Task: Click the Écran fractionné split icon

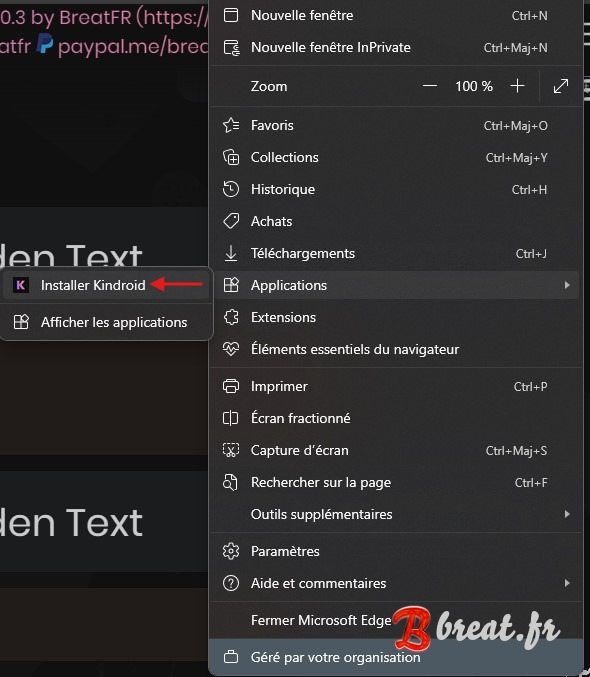Action: coord(231,418)
